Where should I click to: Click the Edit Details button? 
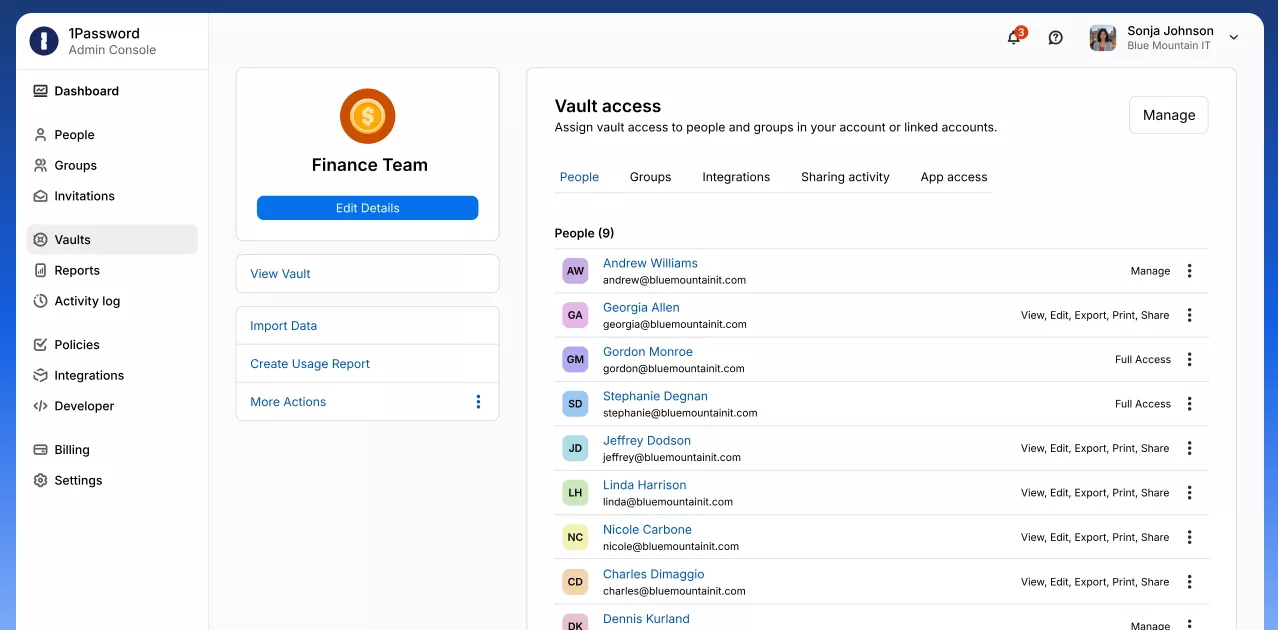pos(367,207)
